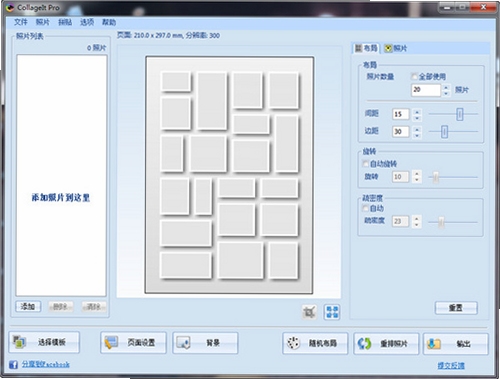Open the 分享到Facebook link
Viewport: 500px width, 379px height.
tap(46, 364)
